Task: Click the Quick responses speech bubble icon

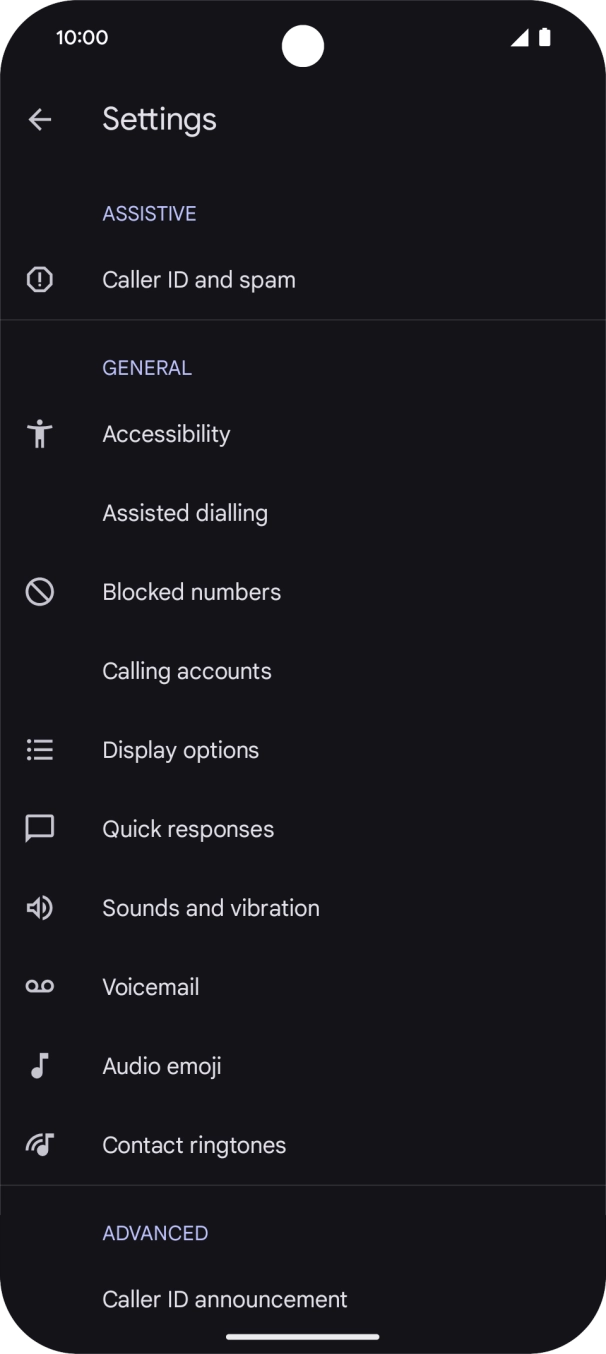Action: [x=39, y=828]
